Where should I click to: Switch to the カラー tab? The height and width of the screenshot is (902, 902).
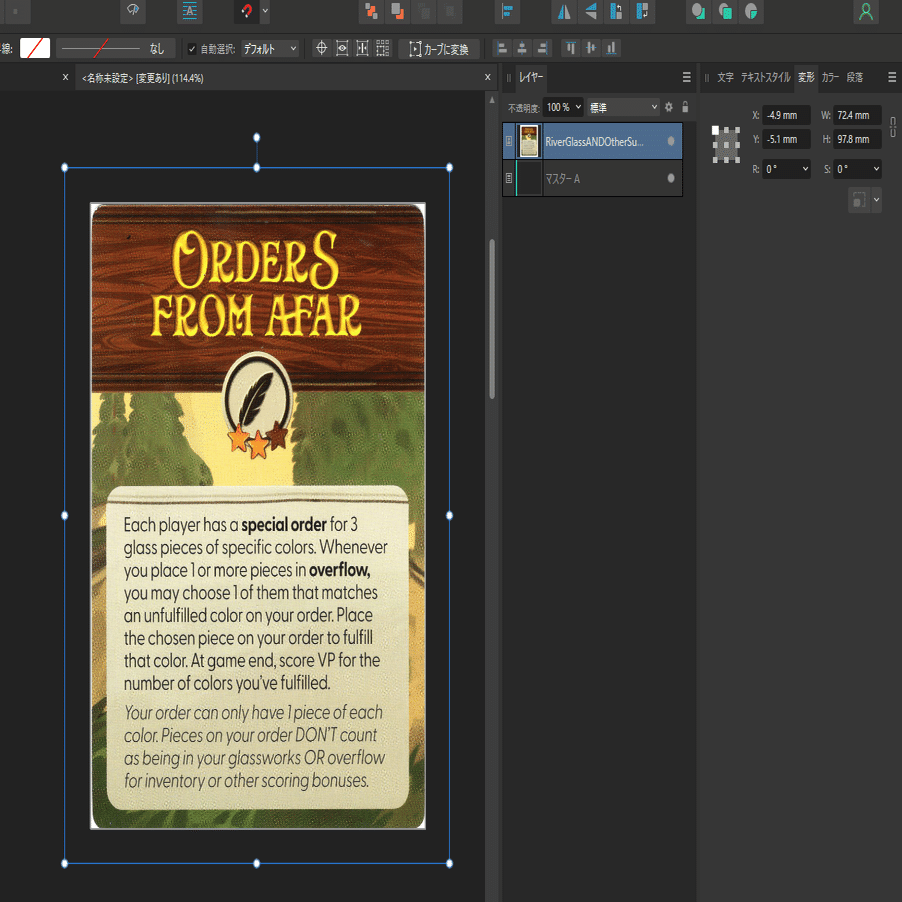[x=830, y=77]
